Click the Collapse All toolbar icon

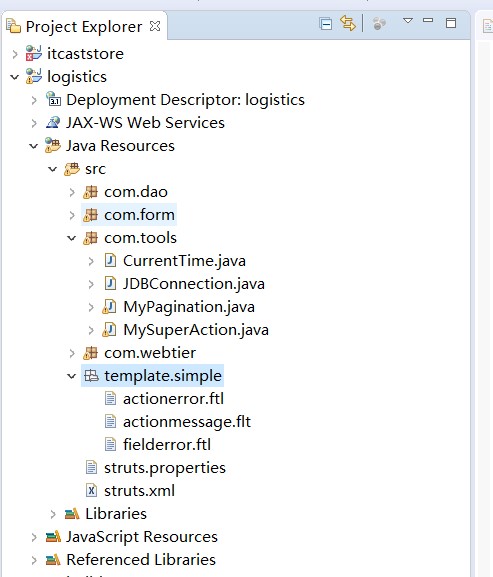tap(325, 24)
